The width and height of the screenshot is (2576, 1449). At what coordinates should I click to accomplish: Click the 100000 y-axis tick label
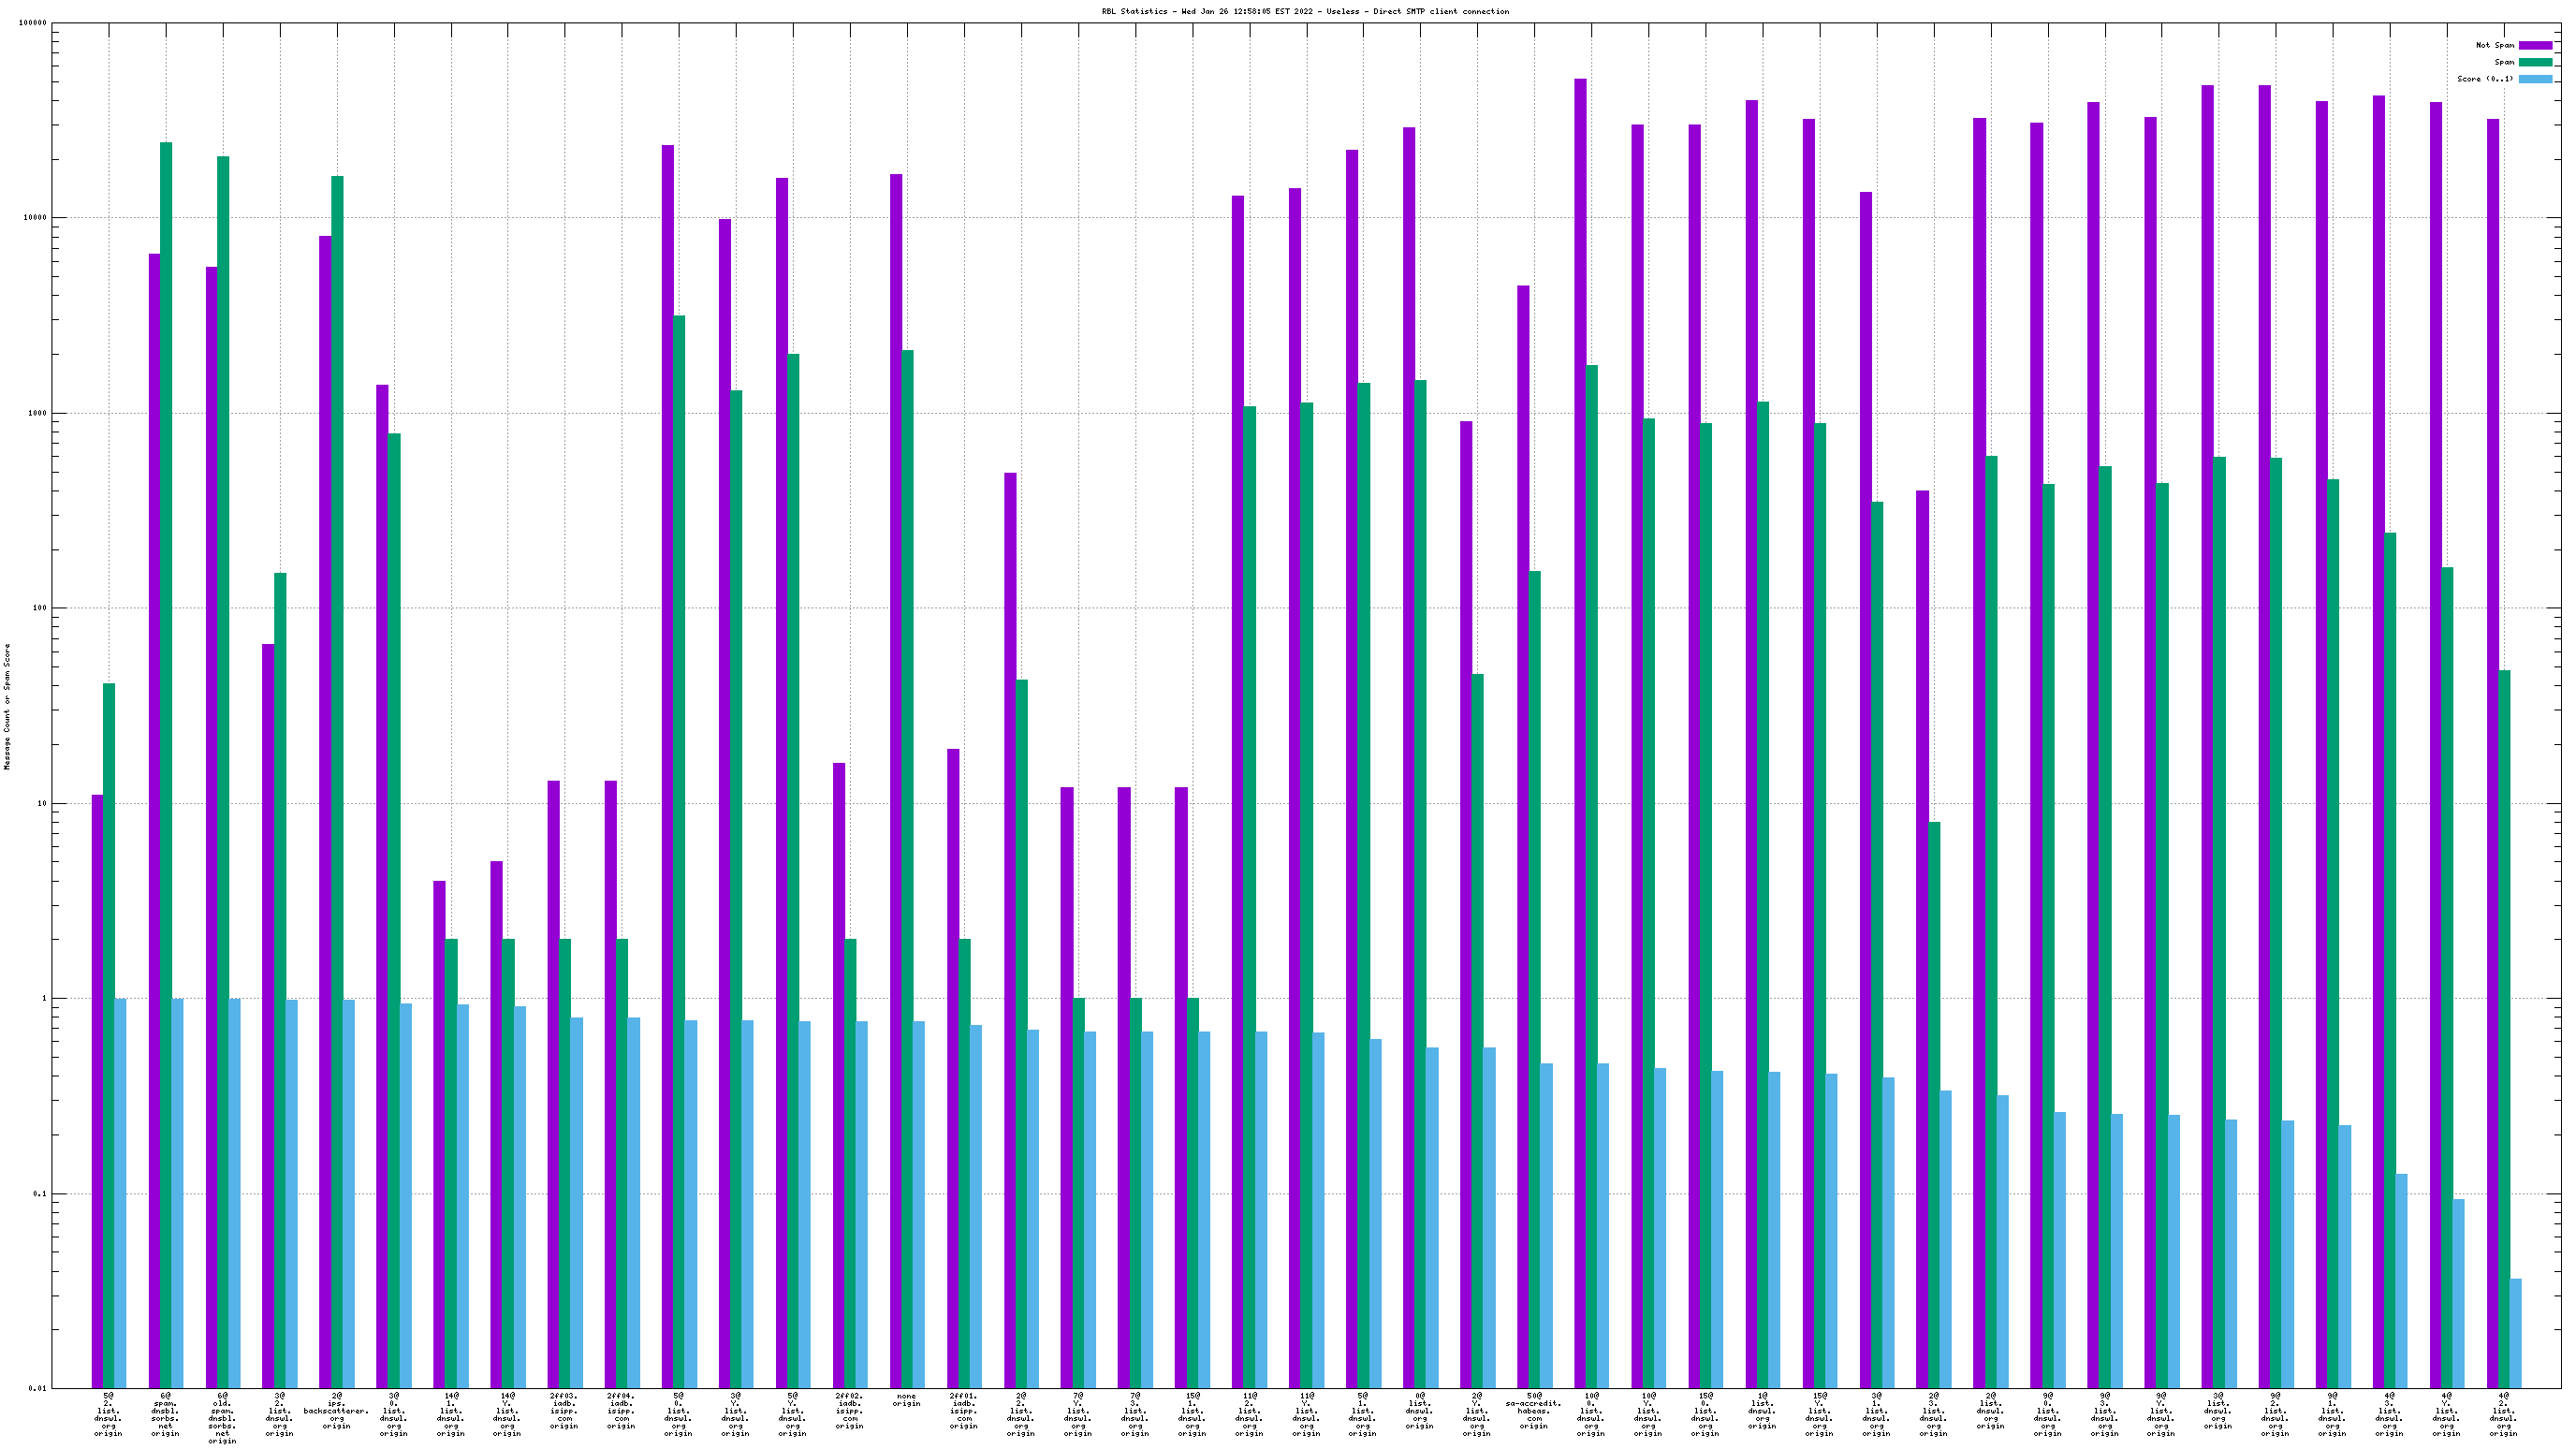pos(33,23)
